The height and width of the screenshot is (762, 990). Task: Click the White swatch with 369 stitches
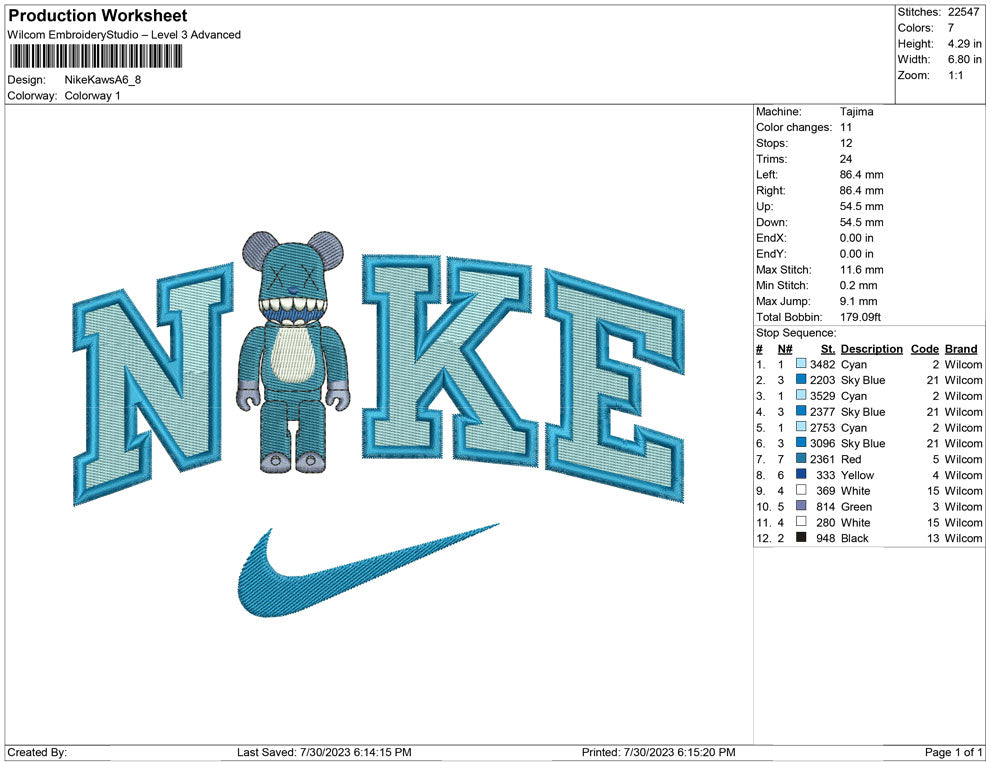[x=801, y=490]
